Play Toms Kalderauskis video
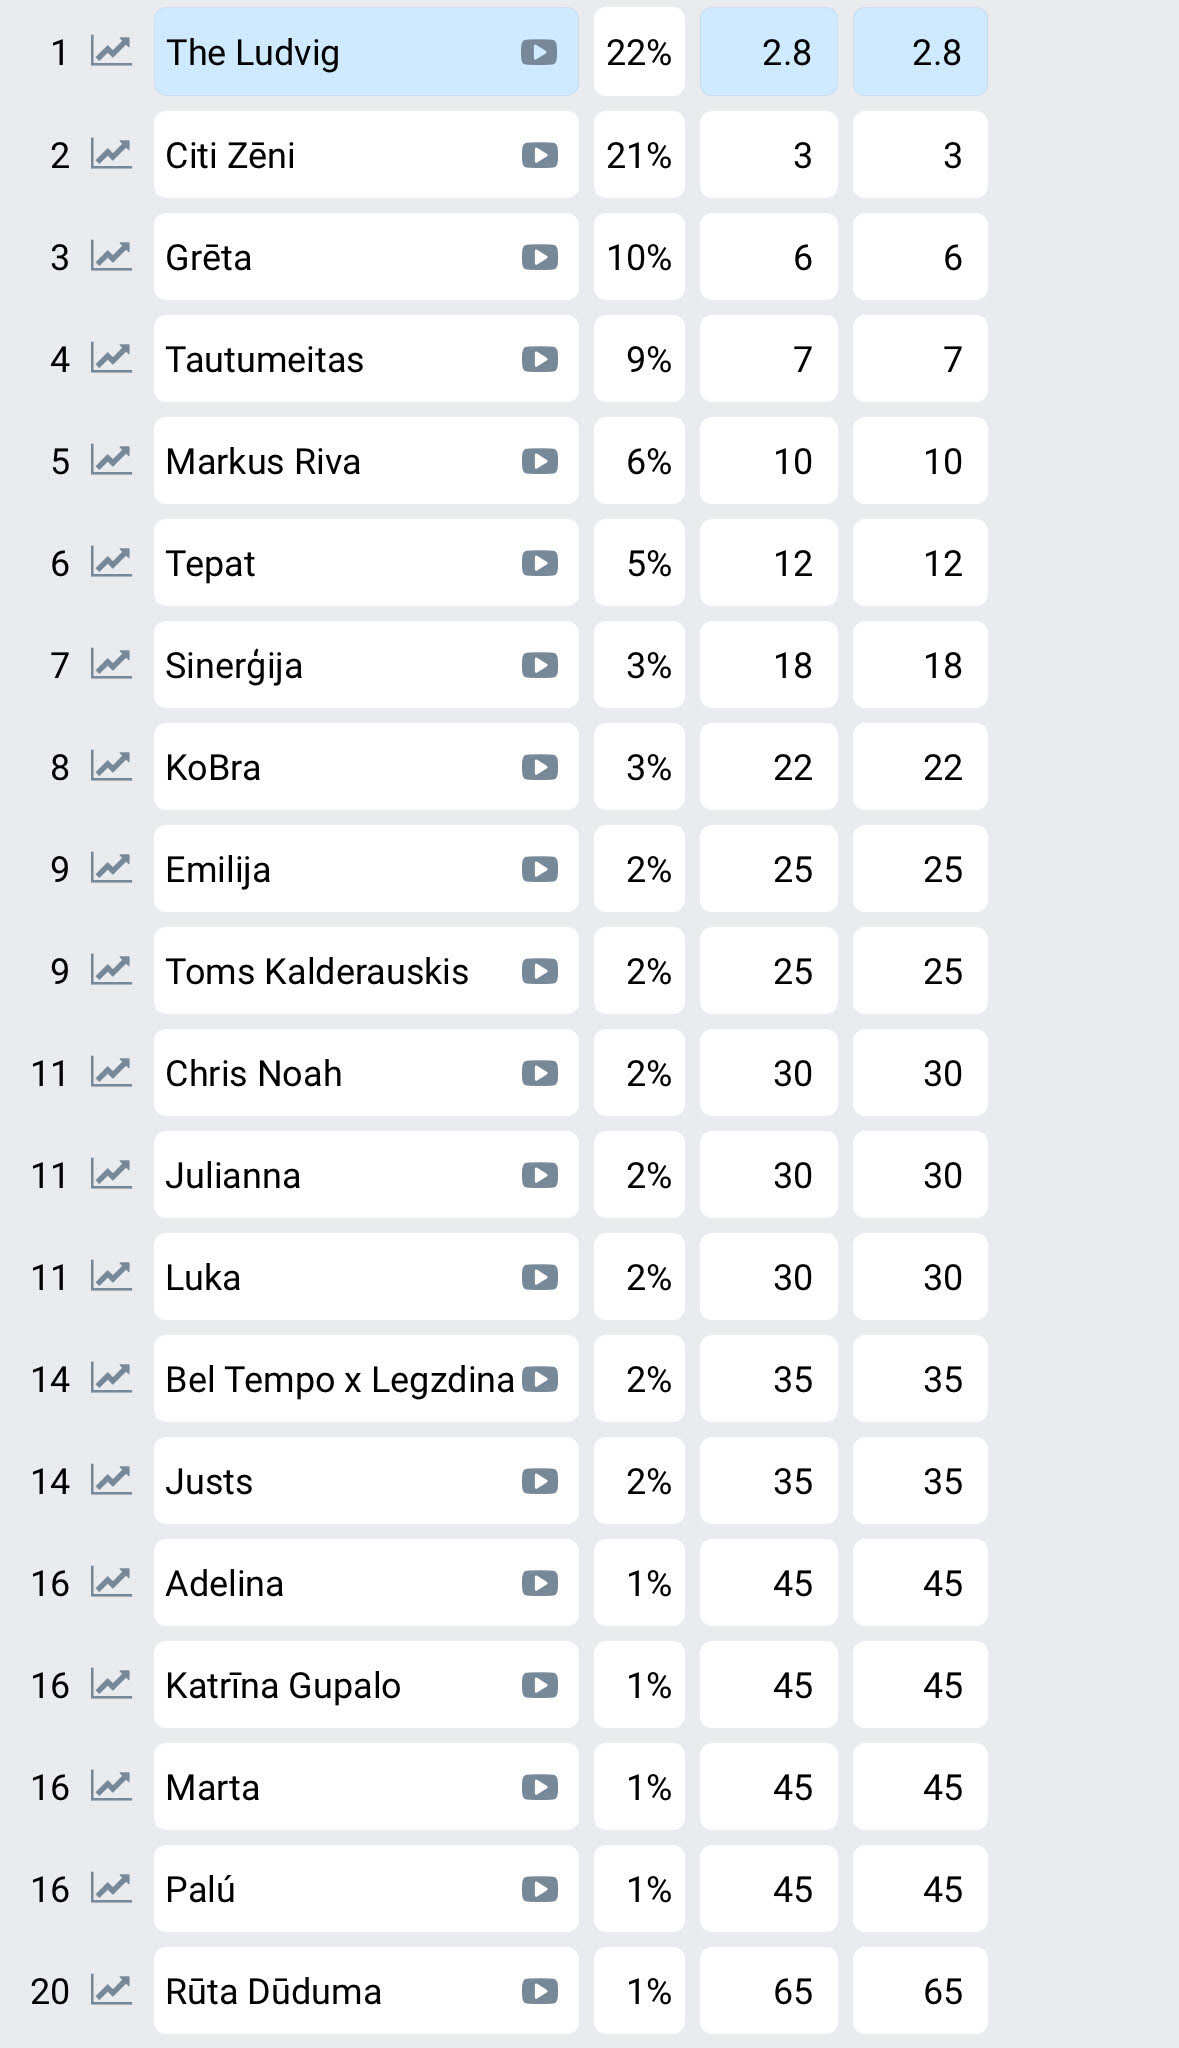Viewport: 1179px width, 2048px height. pyautogui.click(x=539, y=971)
